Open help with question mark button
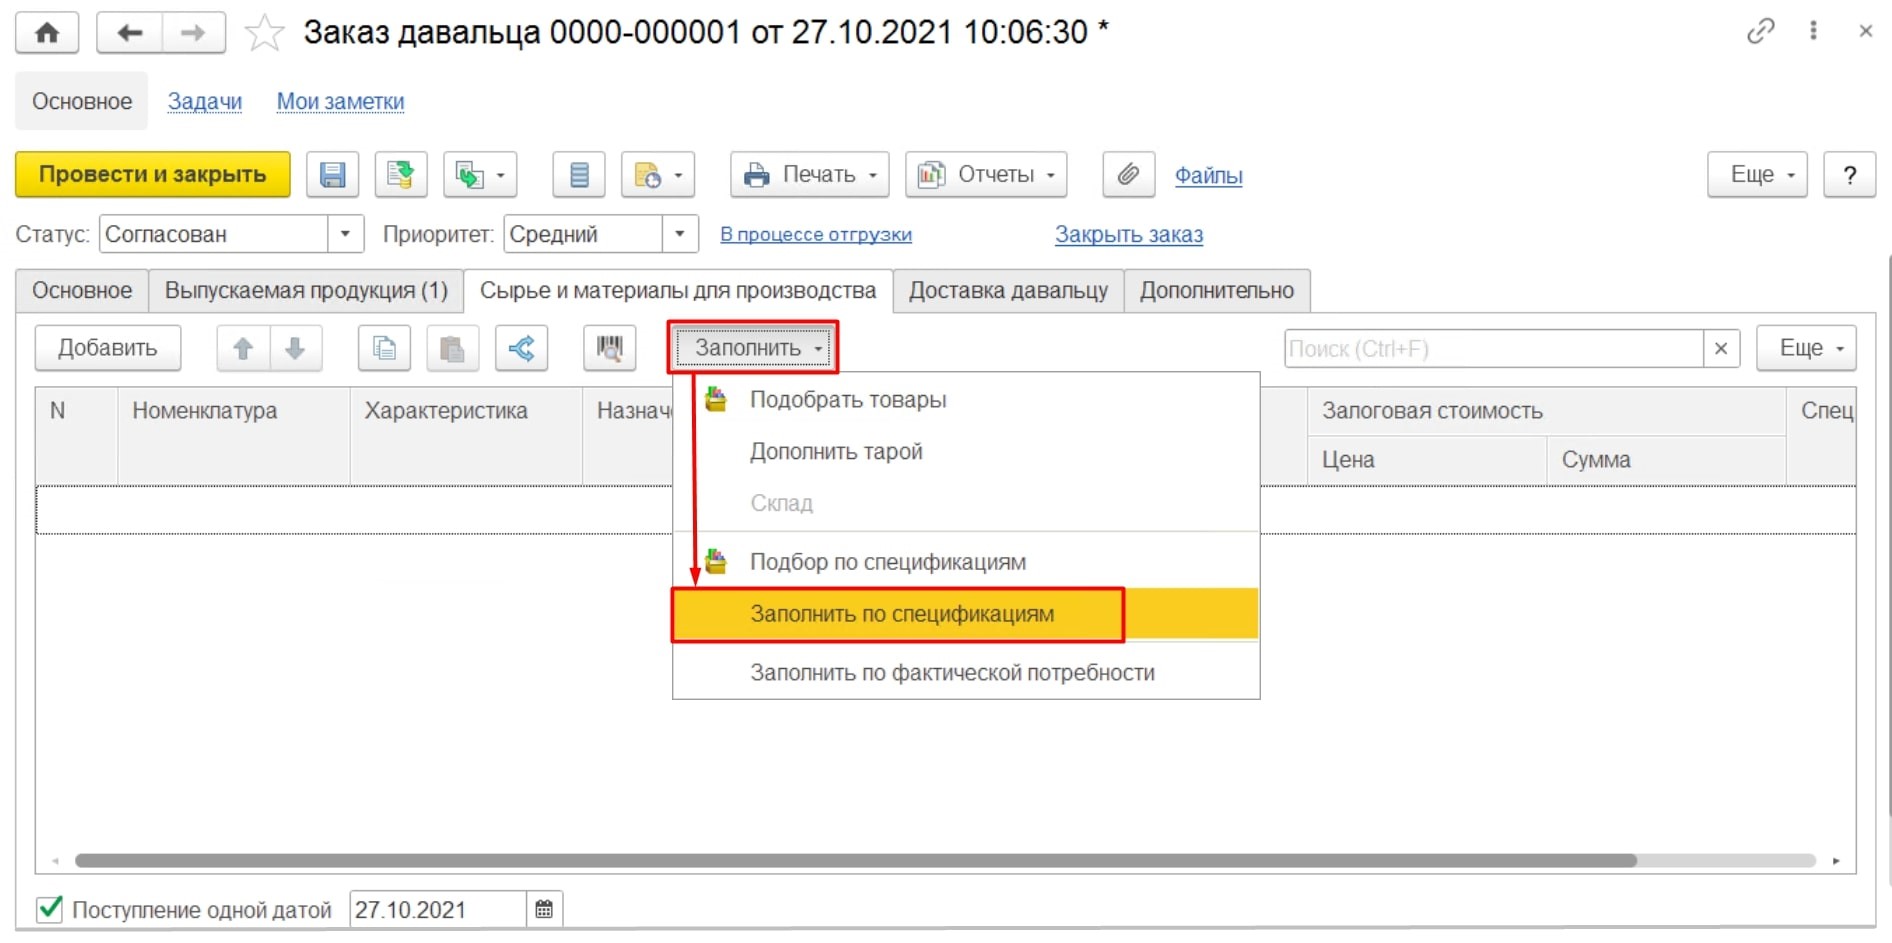Viewport: 1892px width, 943px height. point(1849,175)
